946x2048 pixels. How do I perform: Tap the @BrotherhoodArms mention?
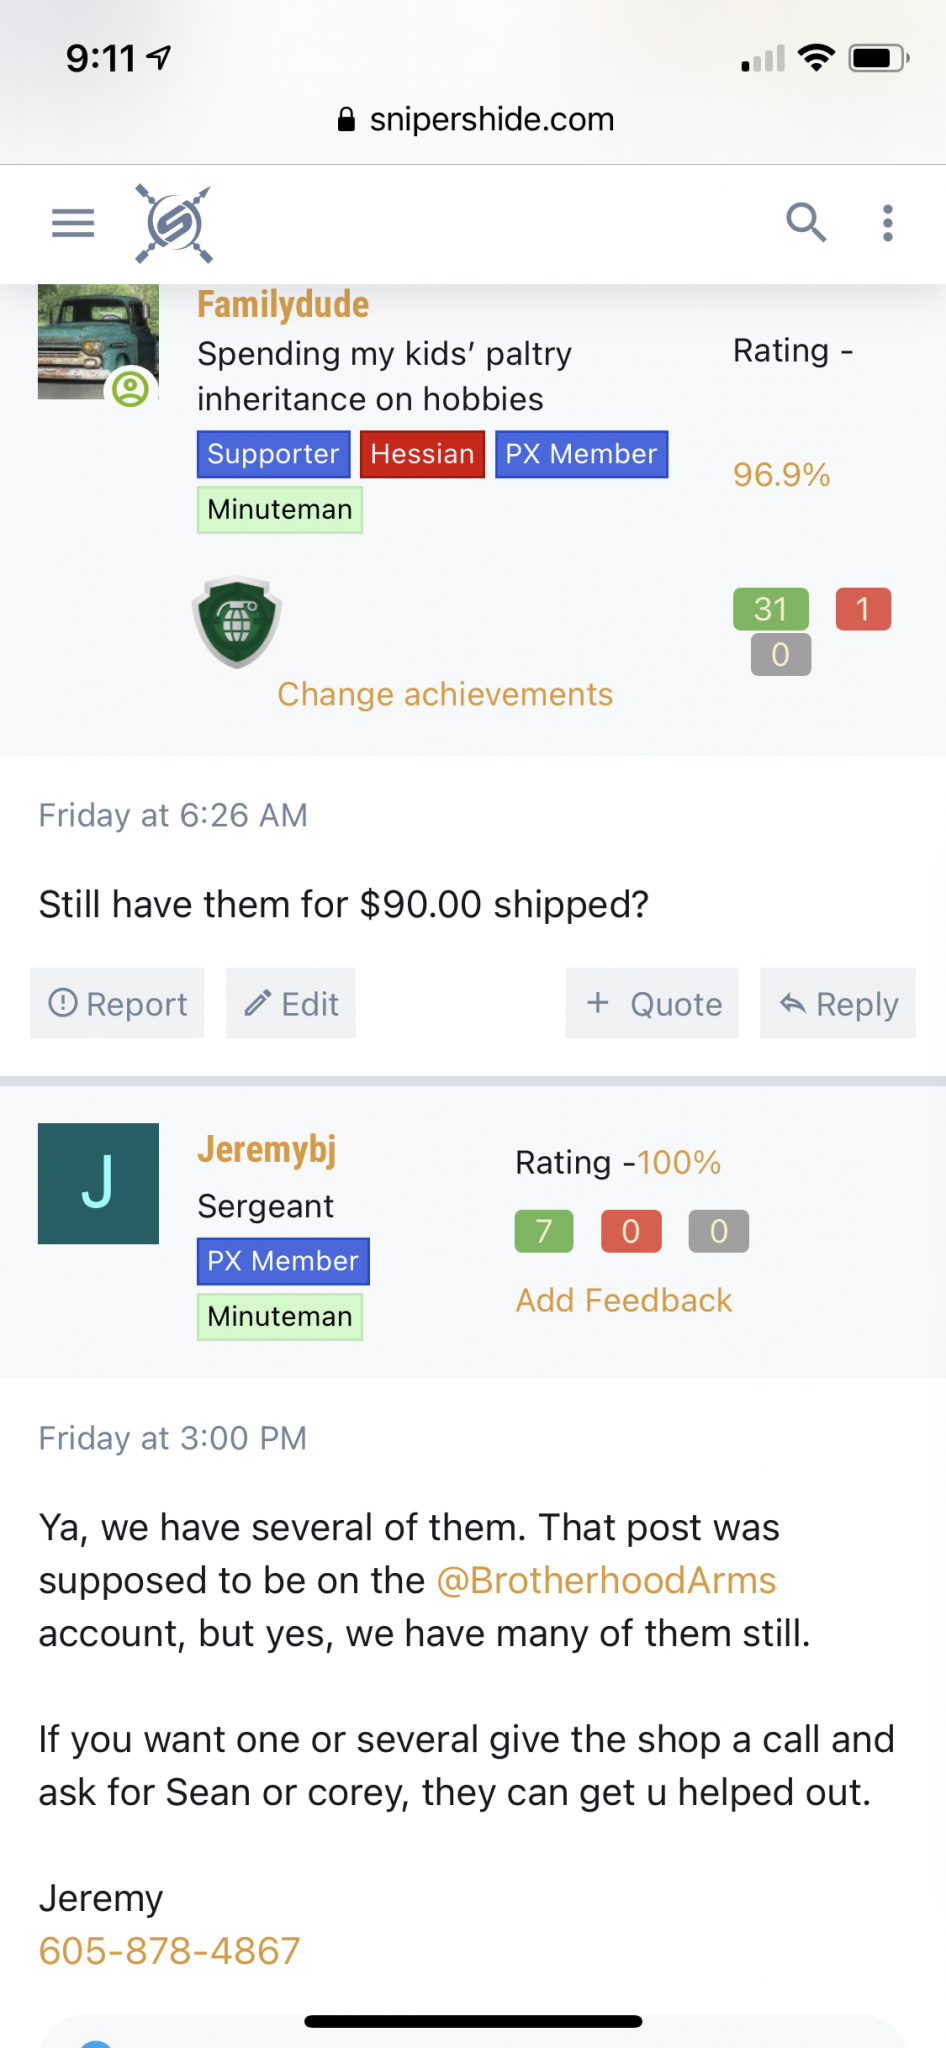[606, 1580]
